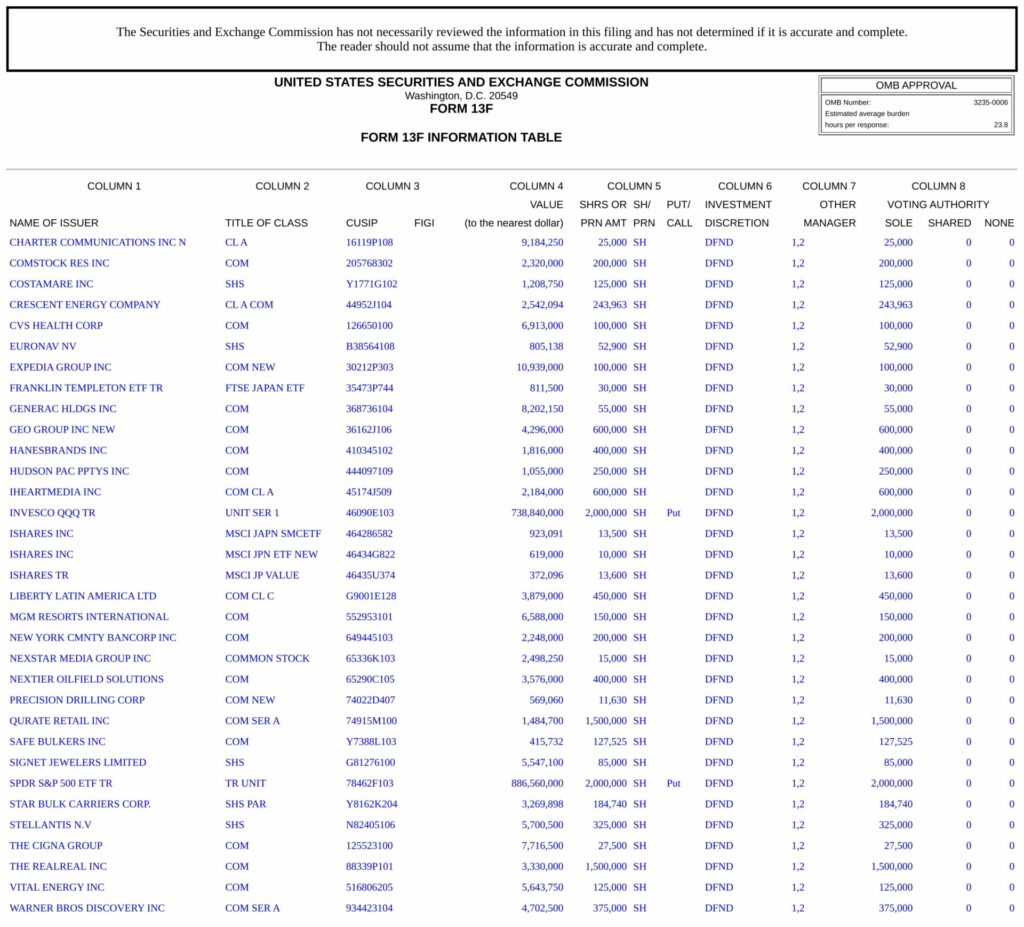Click the "CUSIP" column header
1024x927 pixels.
pos(362,223)
